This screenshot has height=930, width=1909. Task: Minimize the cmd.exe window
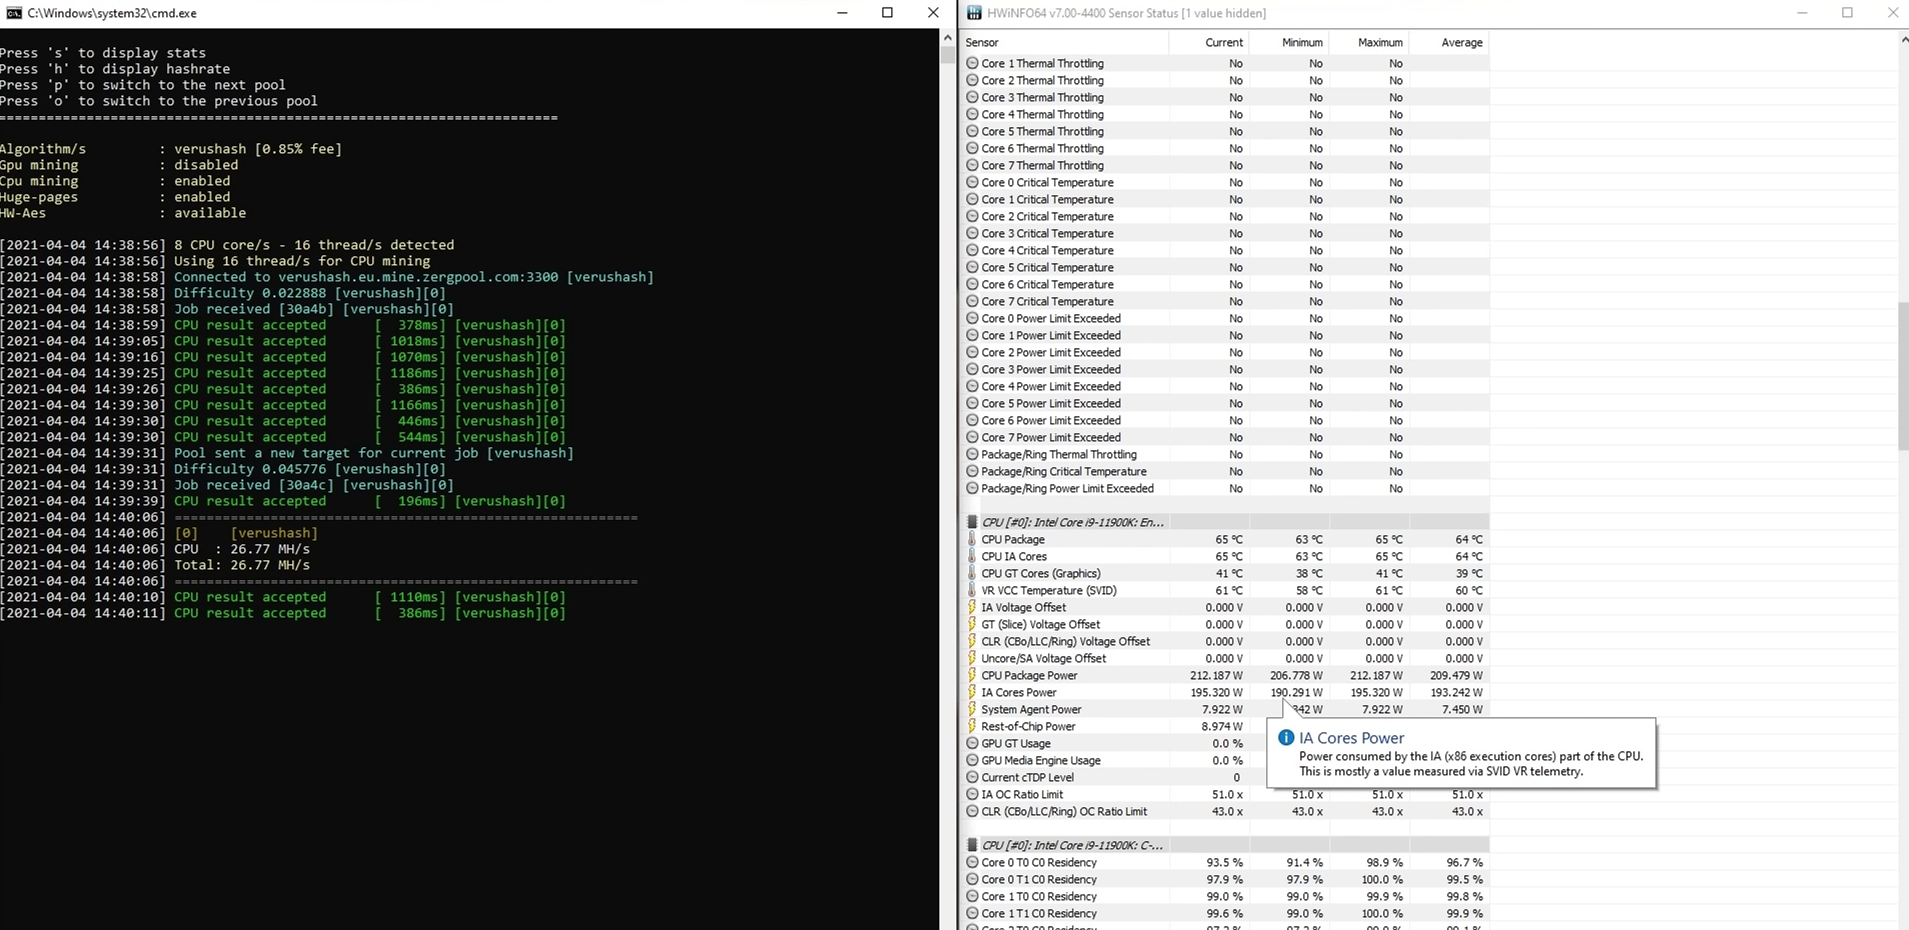pyautogui.click(x=842, y=13)
